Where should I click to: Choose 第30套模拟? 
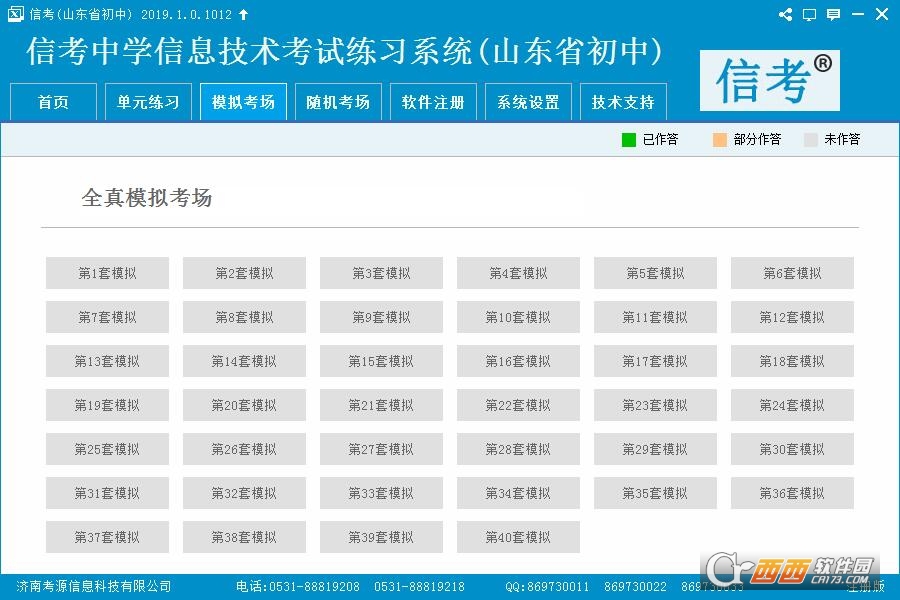[x=792, y=449]
